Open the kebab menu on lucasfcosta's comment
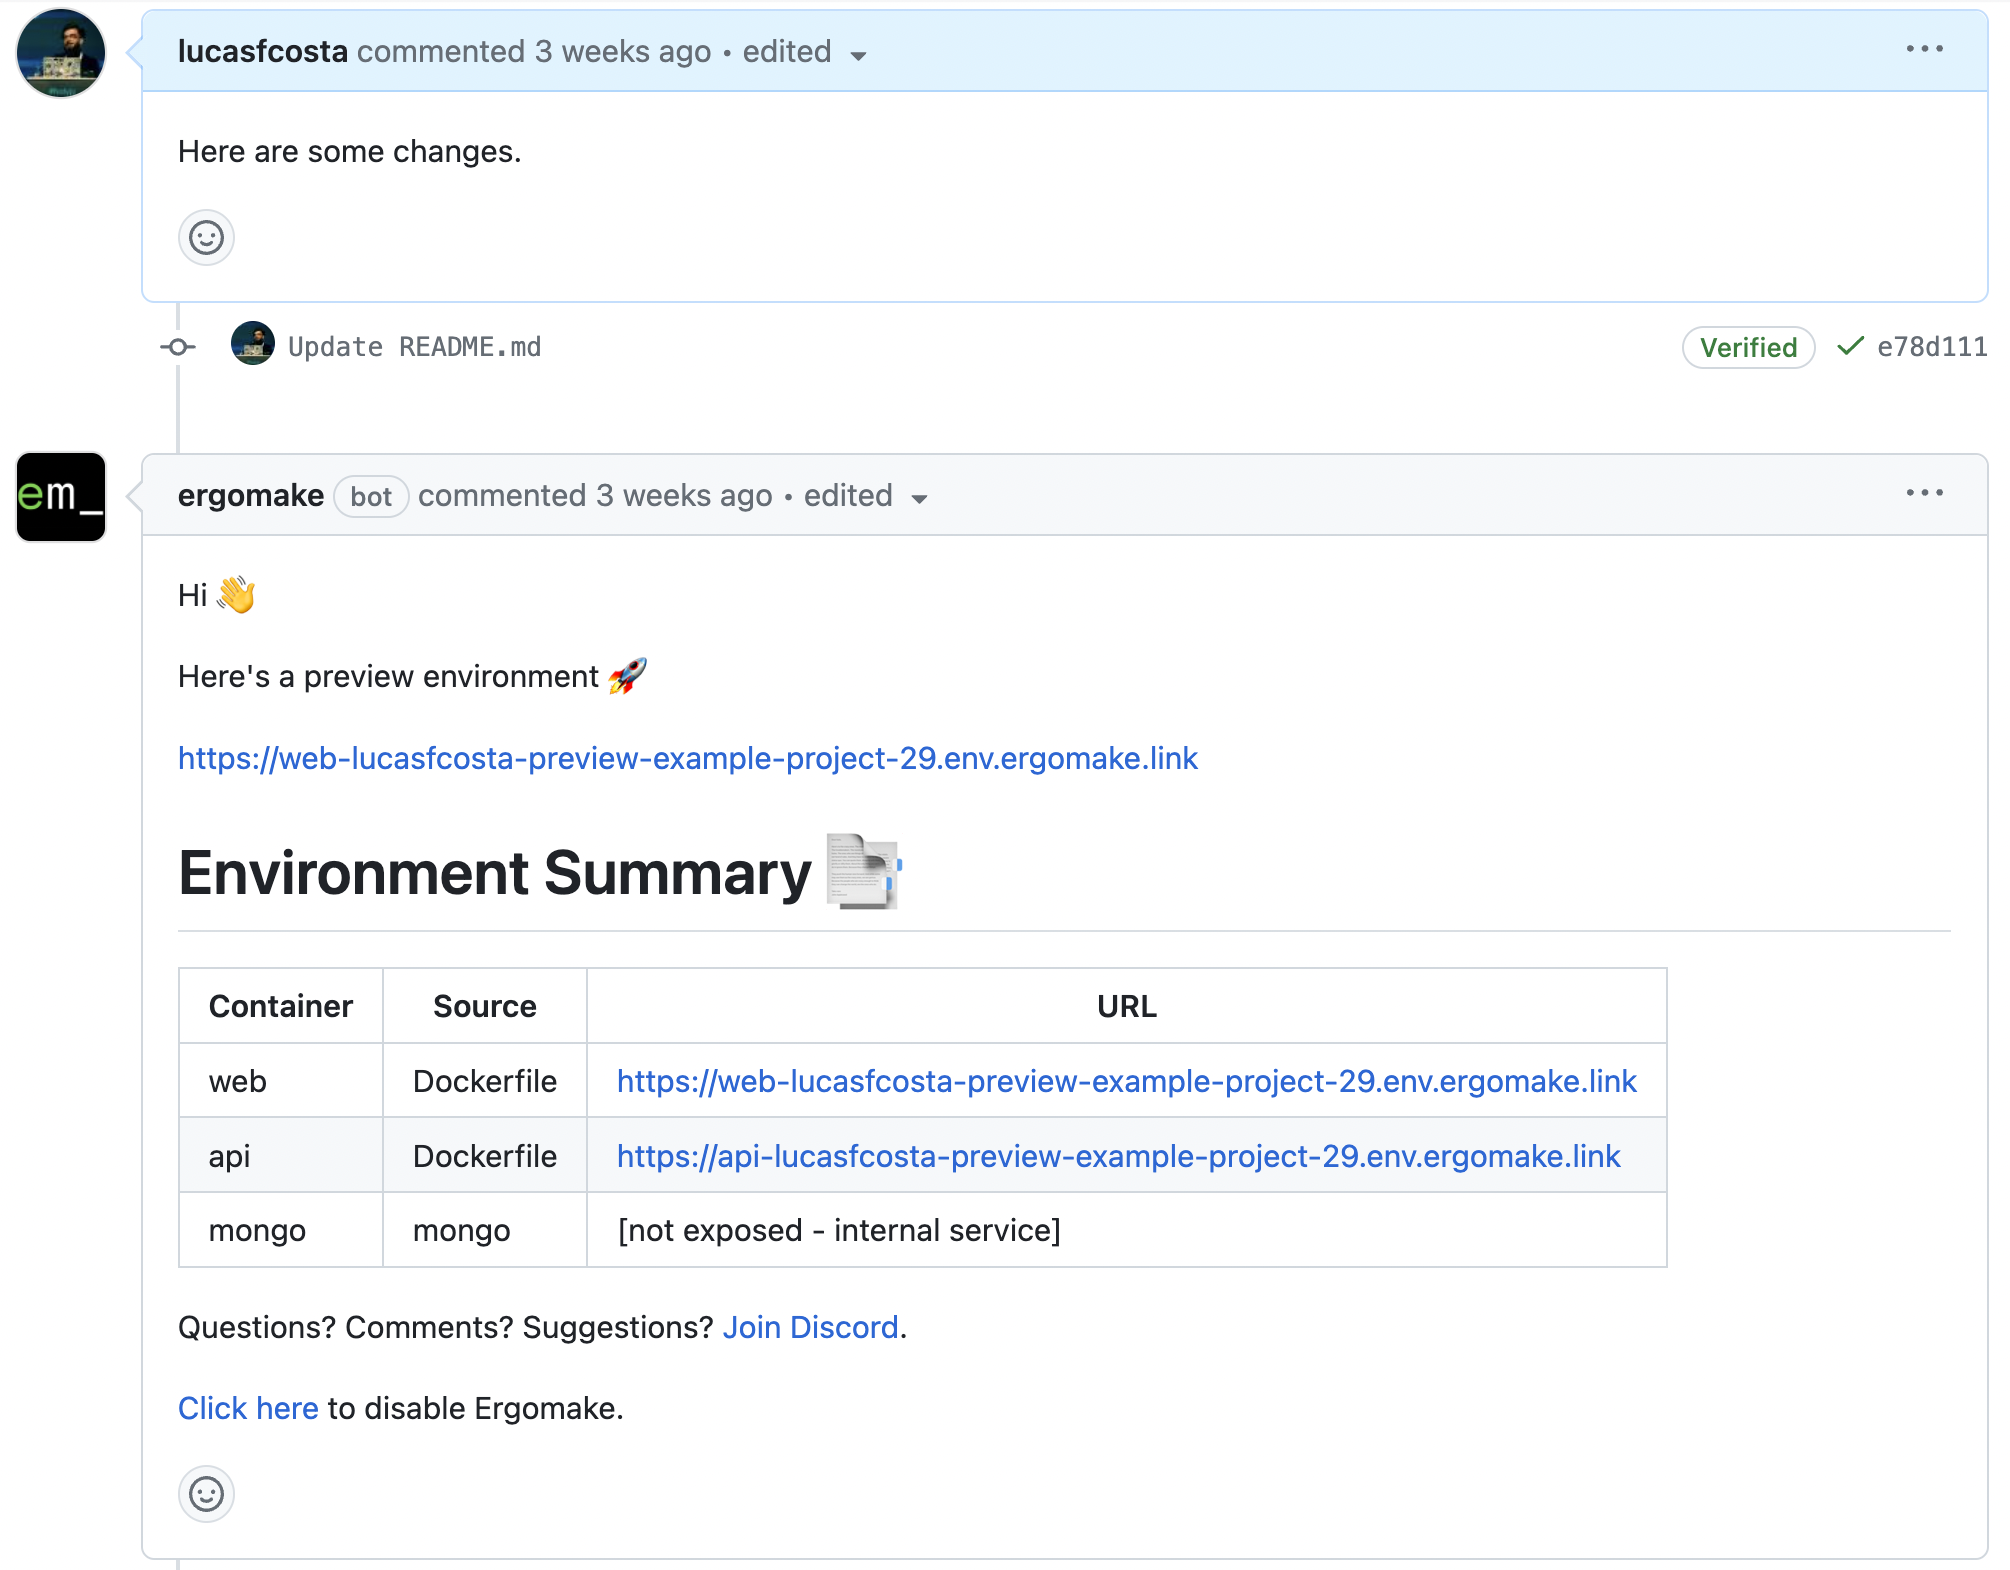 (x=1926, y=48)
